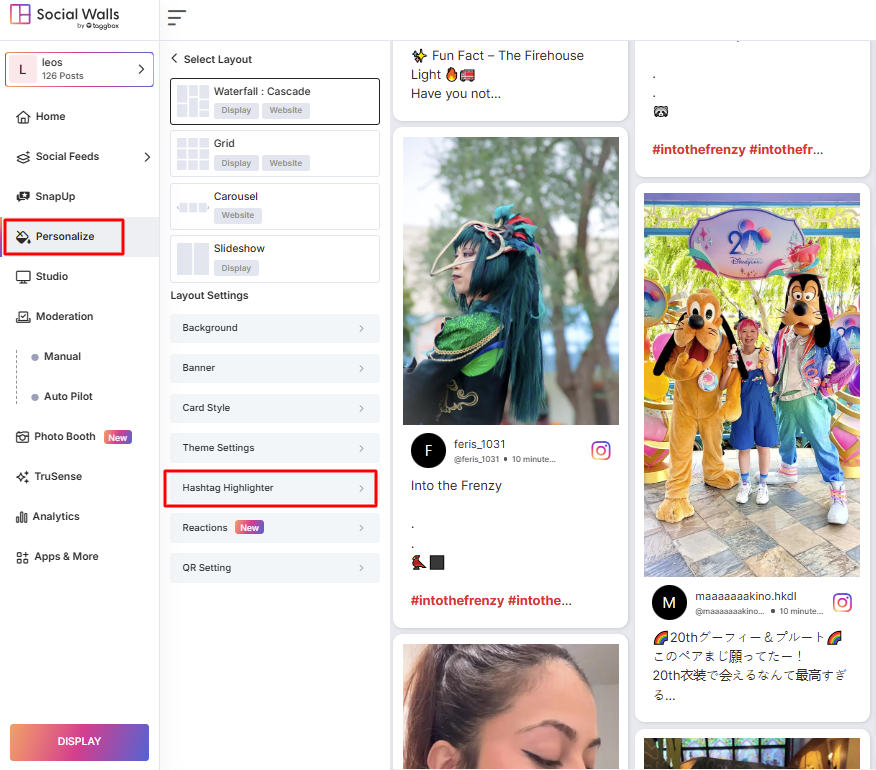Select the Slideshow layout option
The image size is (876, 770).
pyautogui.click(x=275, y=258)
